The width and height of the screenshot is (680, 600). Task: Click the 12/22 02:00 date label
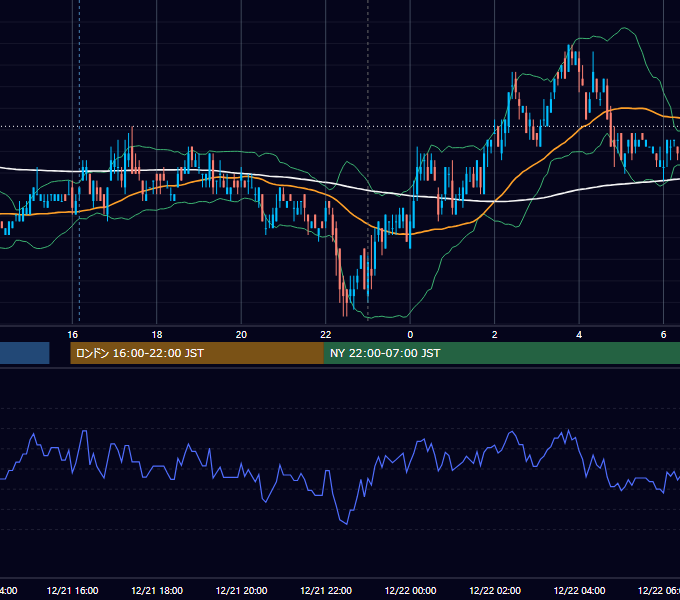(x=495, y=590)
